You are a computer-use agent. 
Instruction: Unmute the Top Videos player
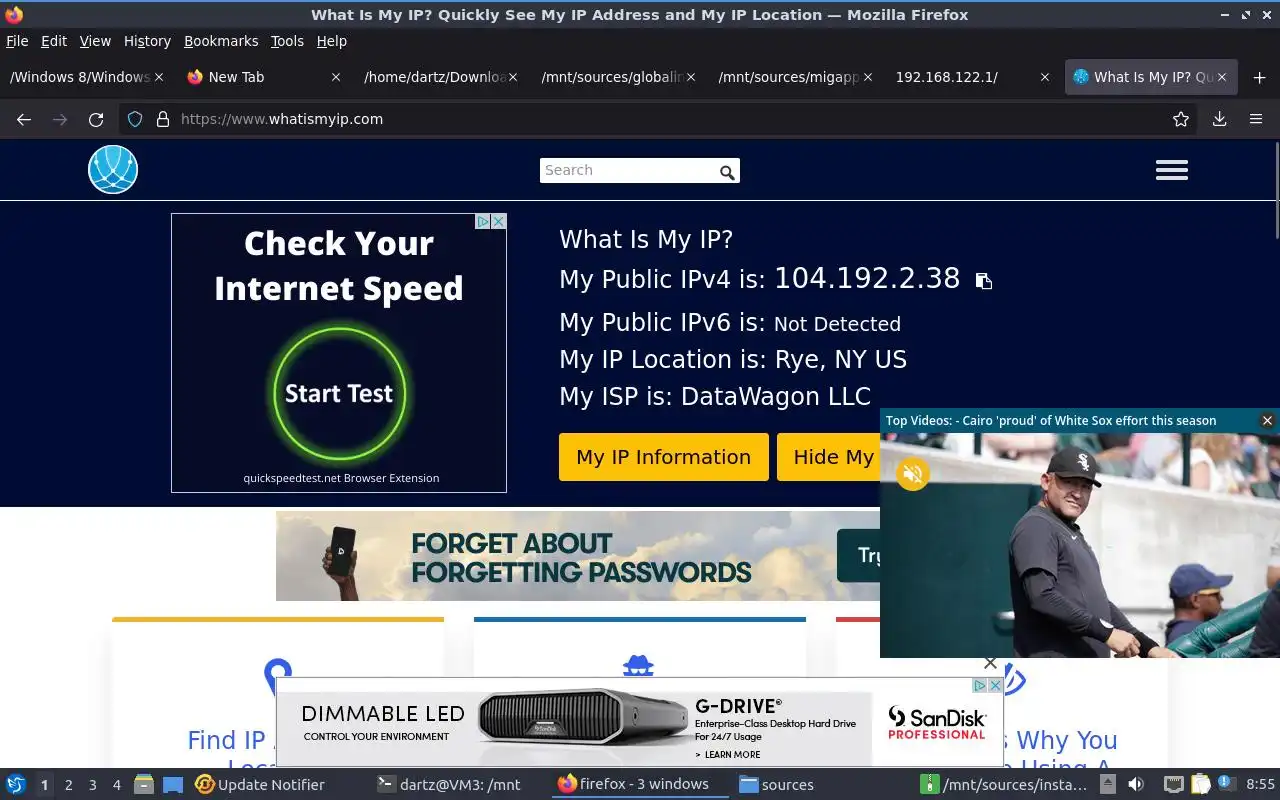pyautogui.click(x=912, y=473)
